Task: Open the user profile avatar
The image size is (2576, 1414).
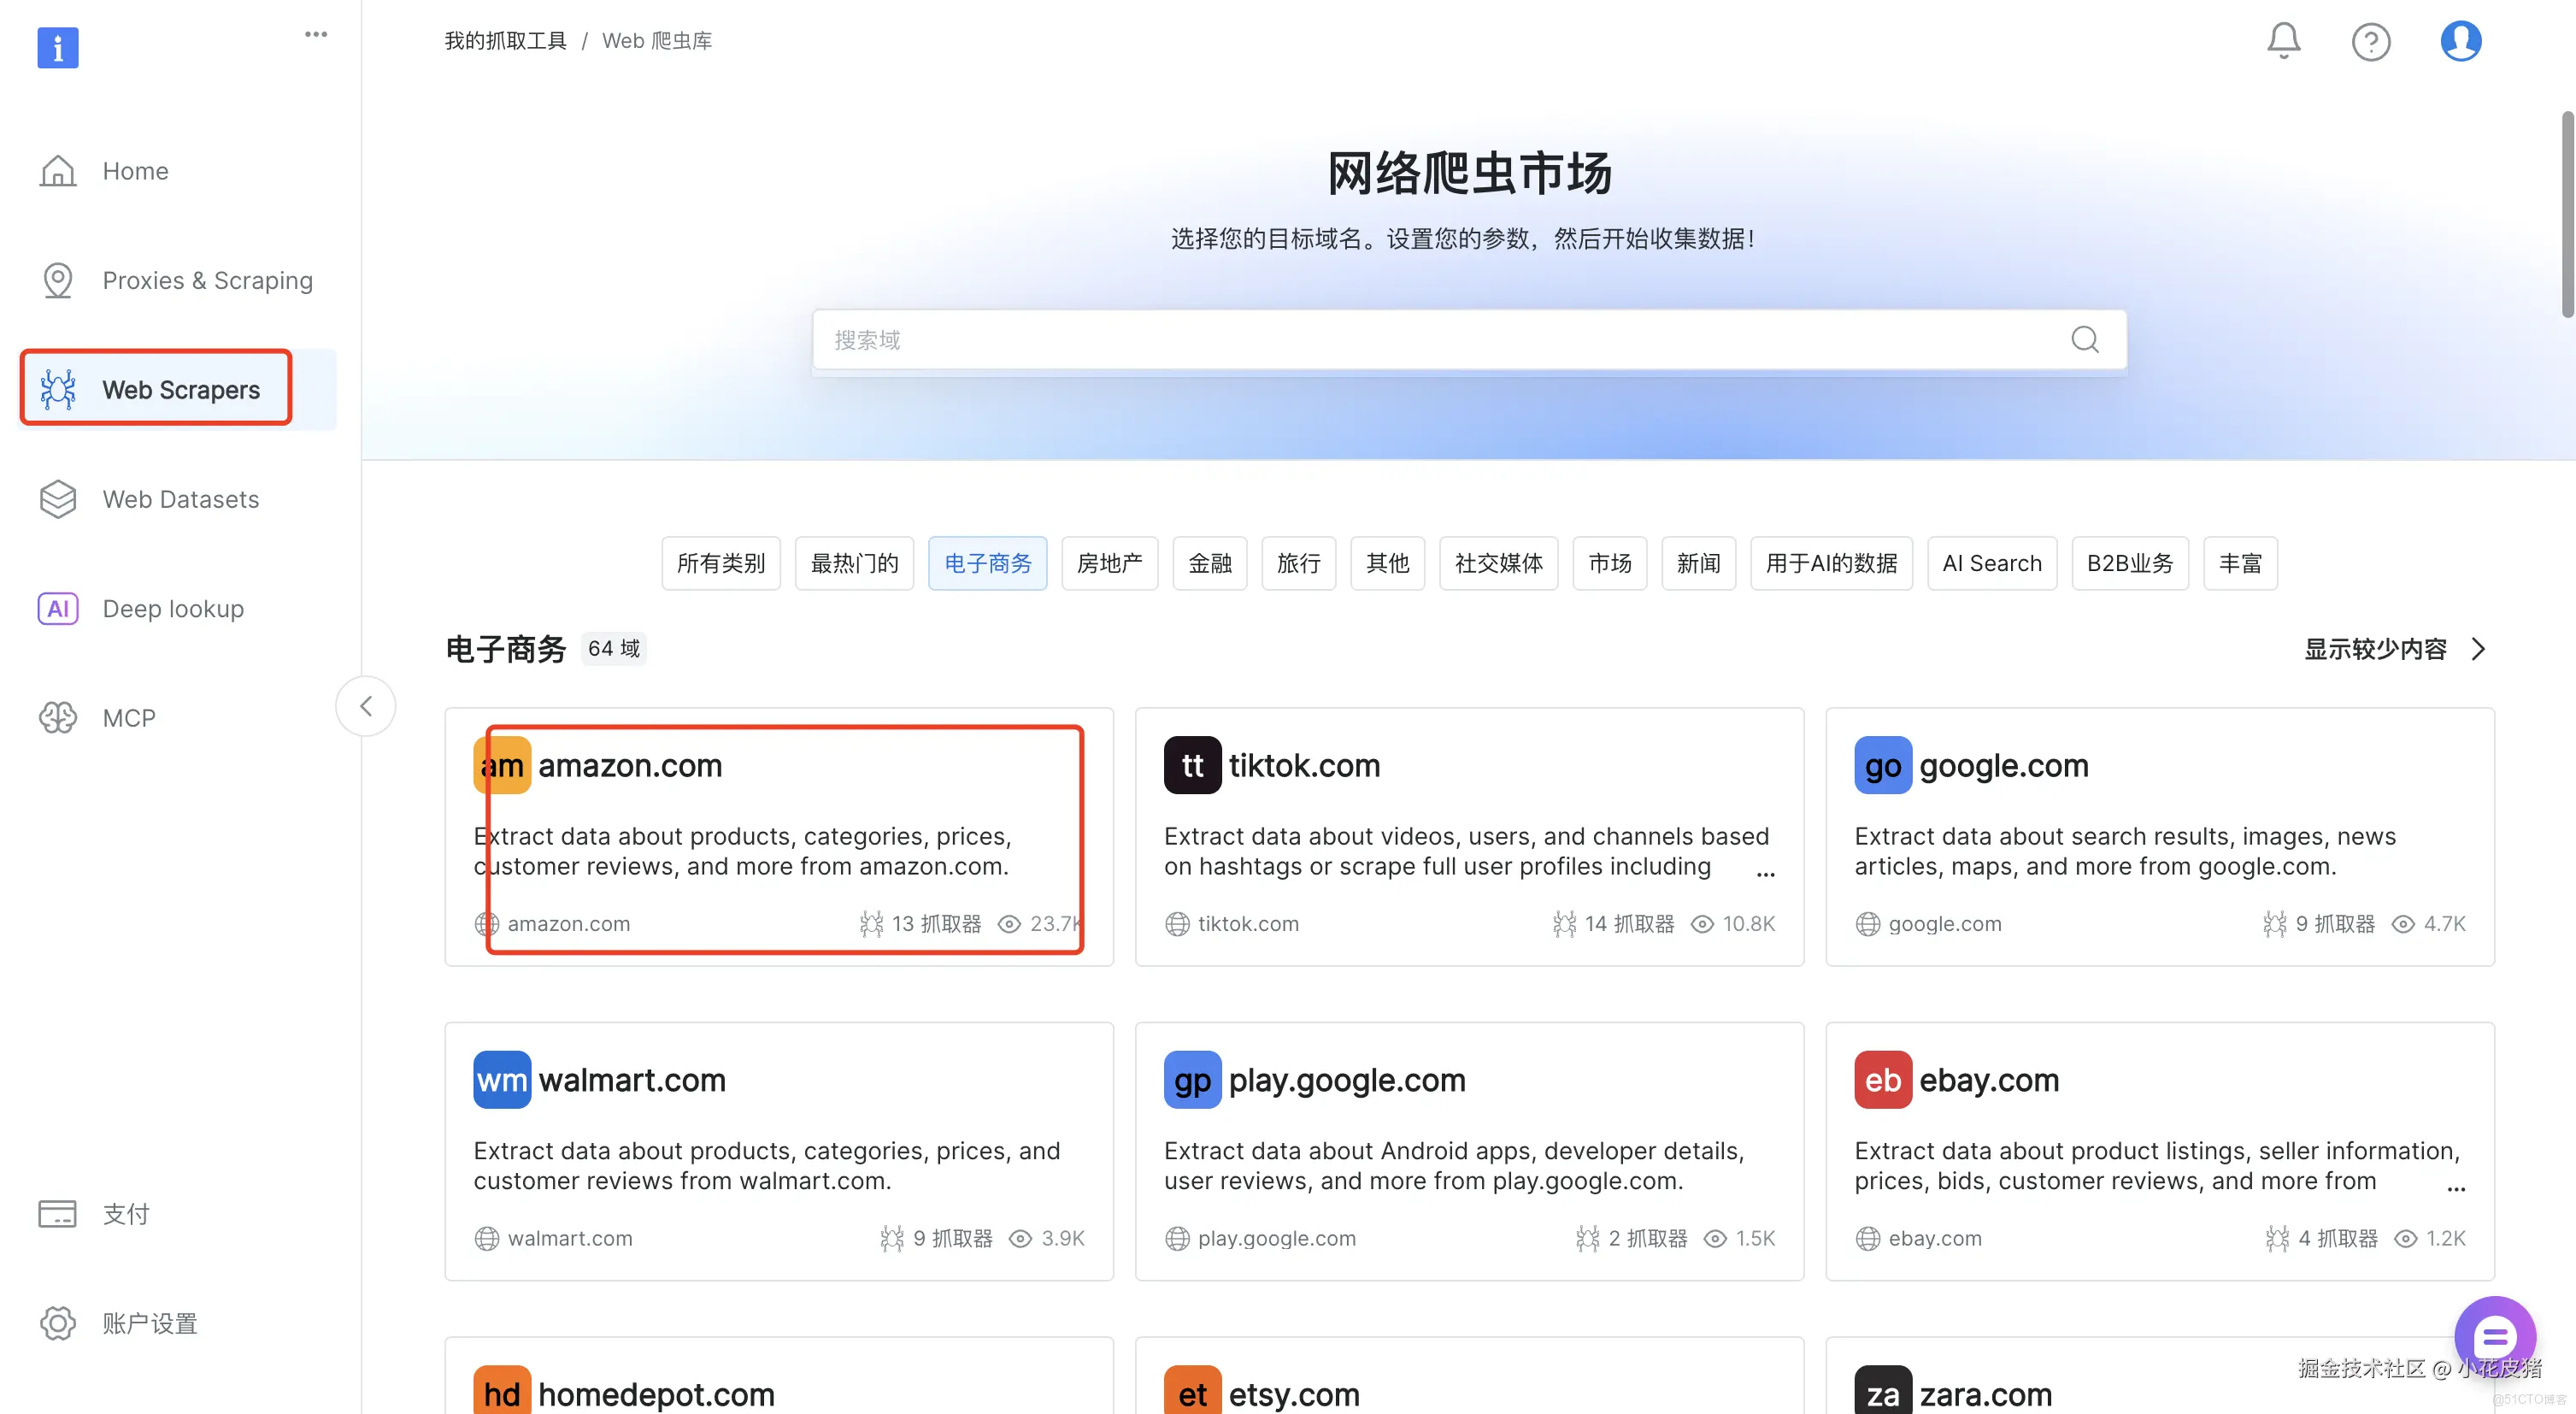Action: pyautogui.click(x=2460, y=41)
